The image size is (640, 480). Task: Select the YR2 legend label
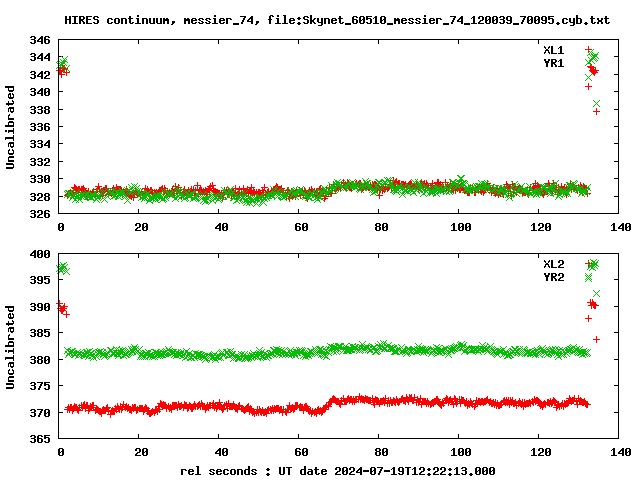[x=553, y=277]
